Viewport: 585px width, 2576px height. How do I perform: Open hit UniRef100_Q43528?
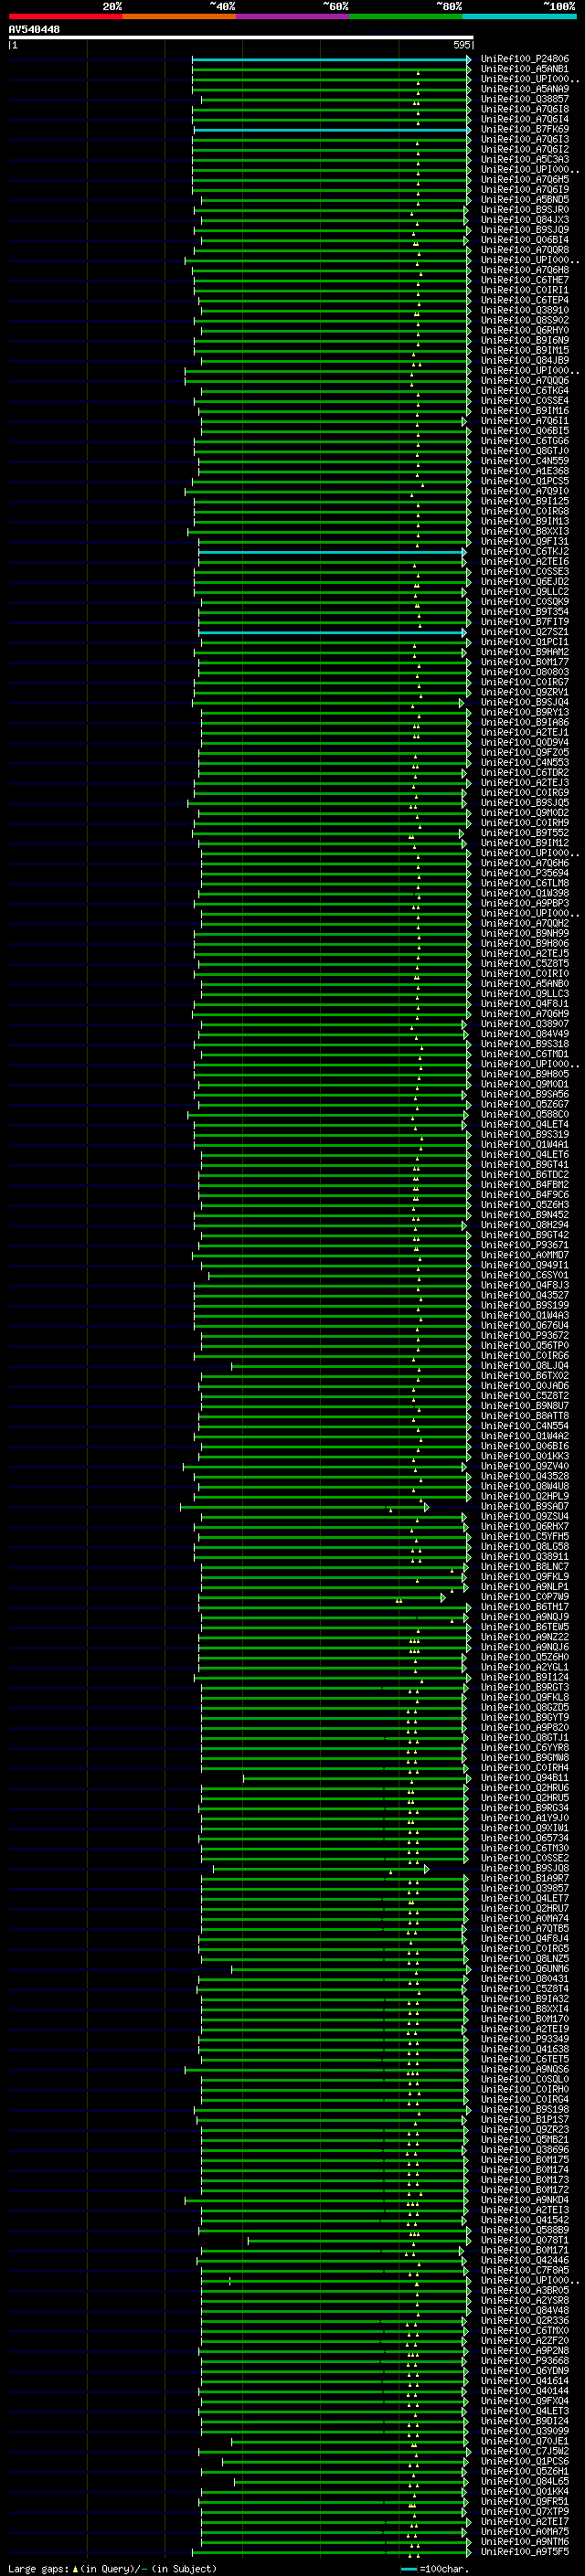point(524,1476)
